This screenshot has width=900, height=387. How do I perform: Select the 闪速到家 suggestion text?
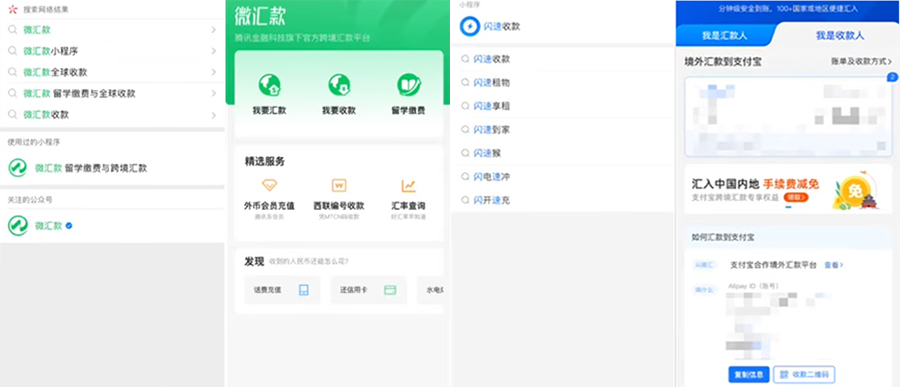(x=492, y=130)
